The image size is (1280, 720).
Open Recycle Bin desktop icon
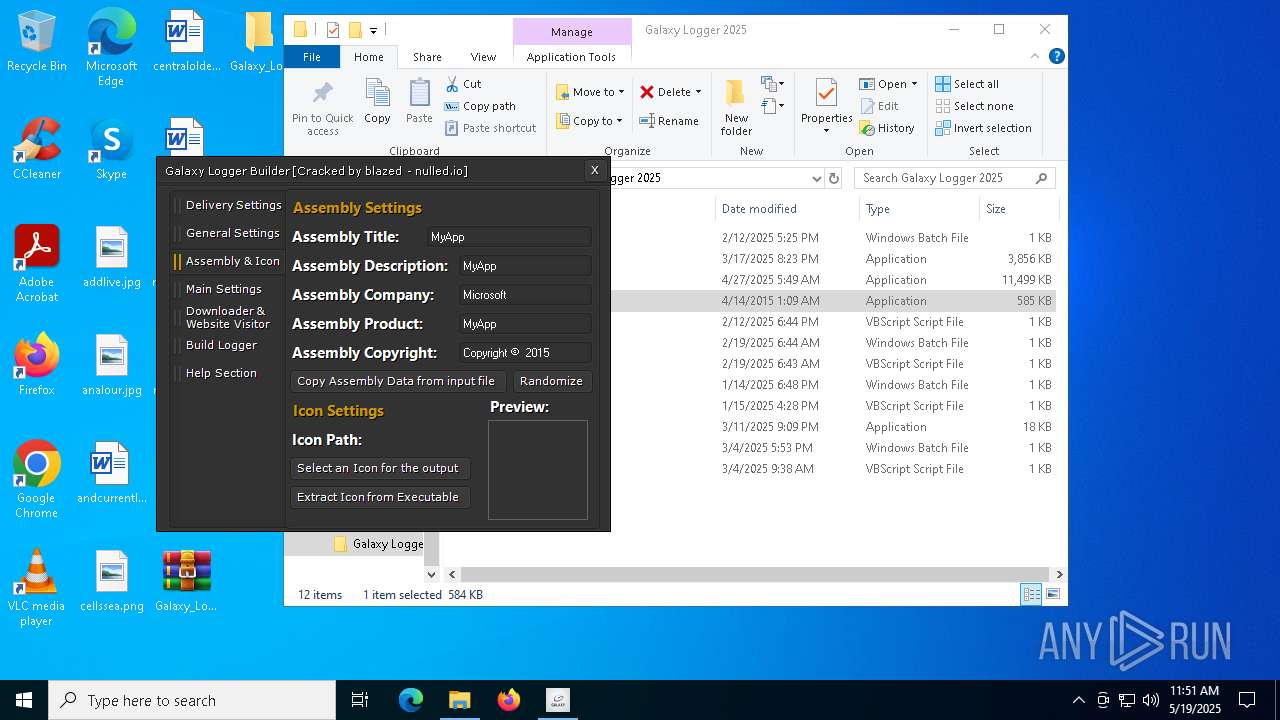(37, 42)
